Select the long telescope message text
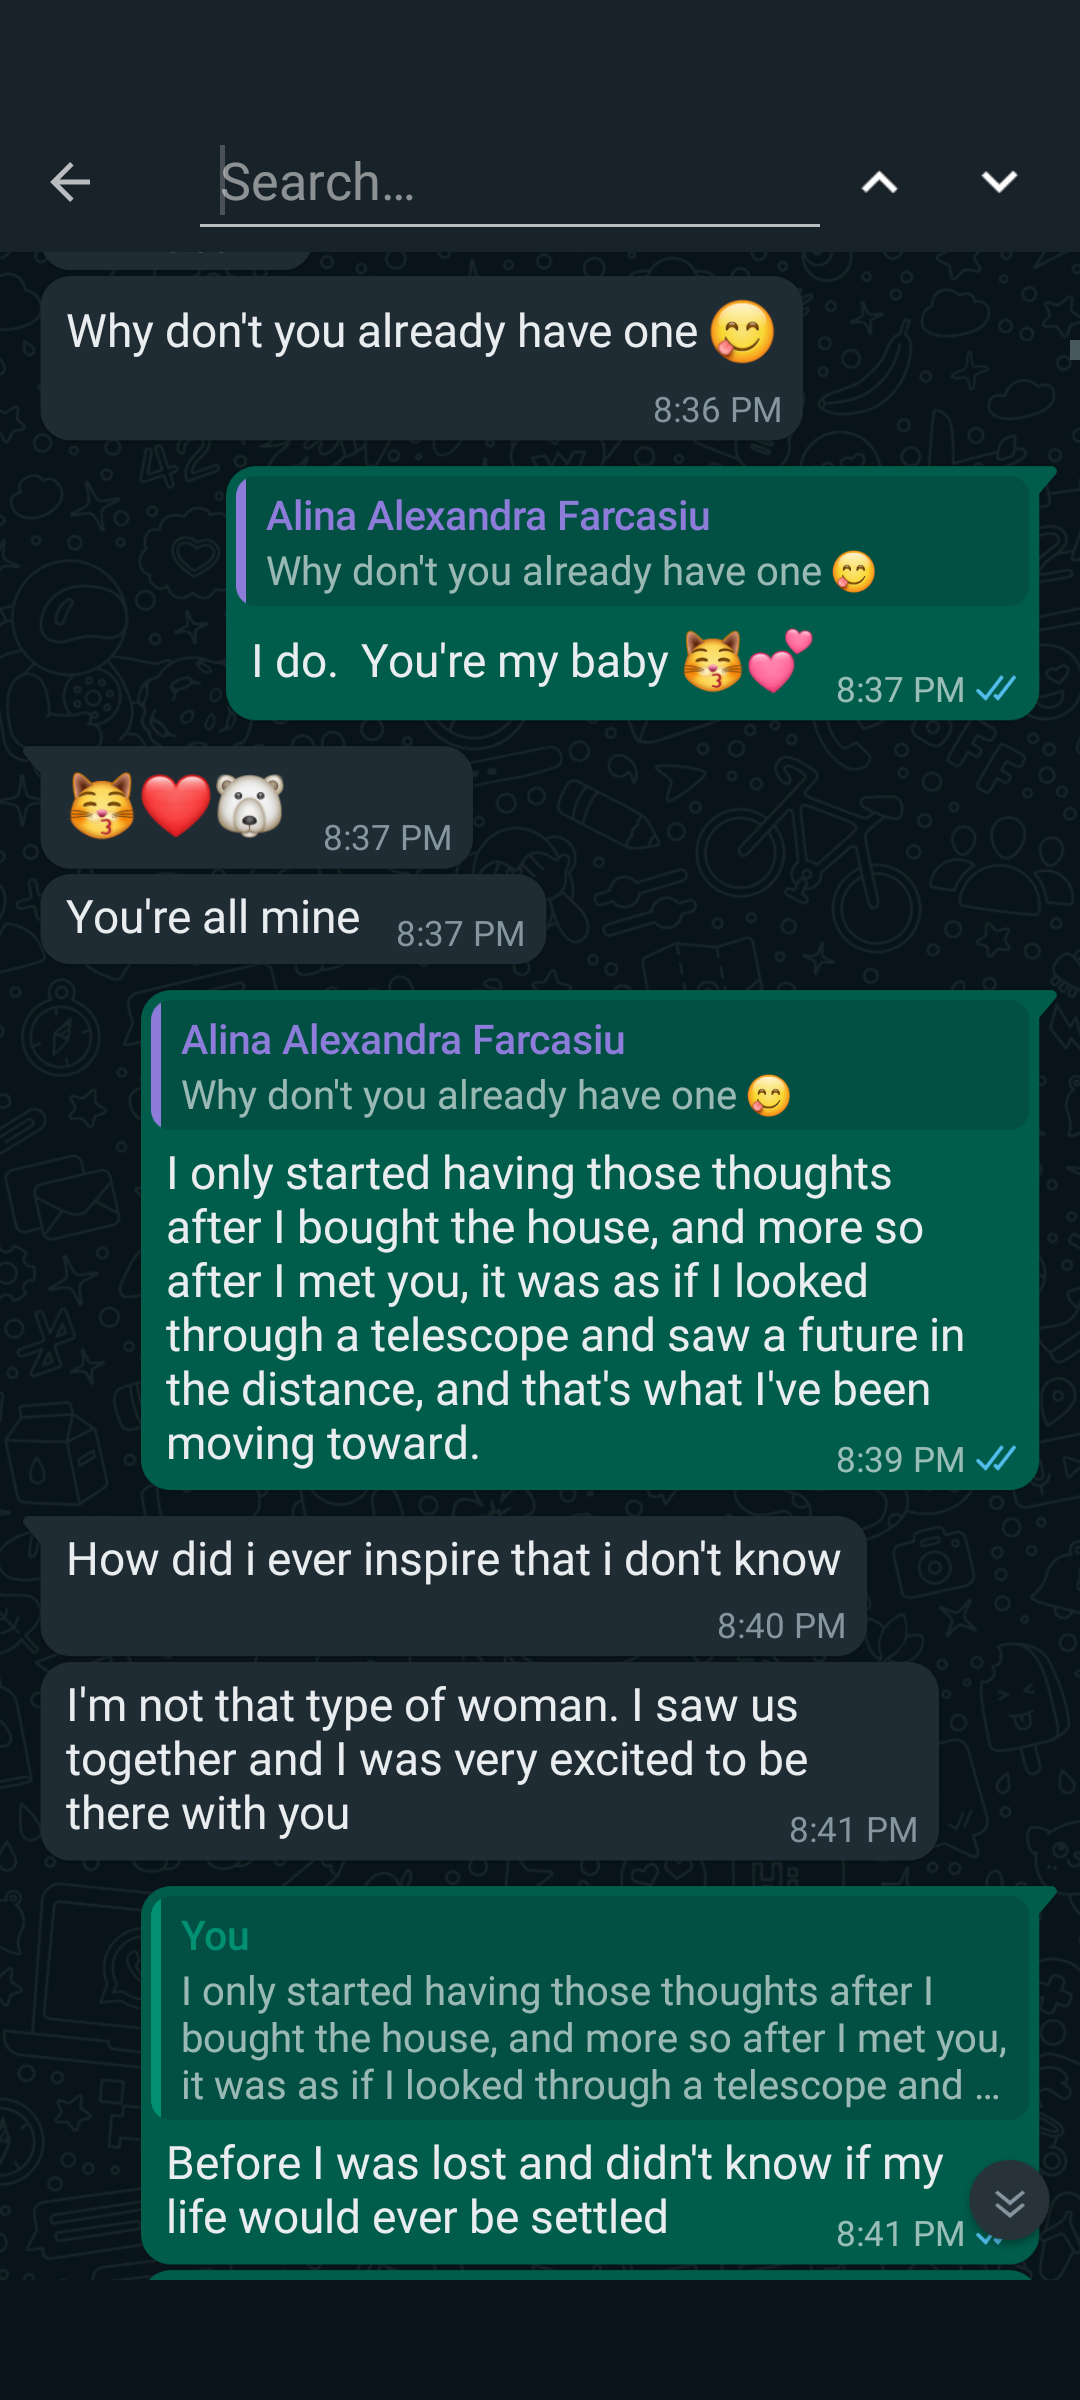1080x2400 pixels. click(565, 1310)
